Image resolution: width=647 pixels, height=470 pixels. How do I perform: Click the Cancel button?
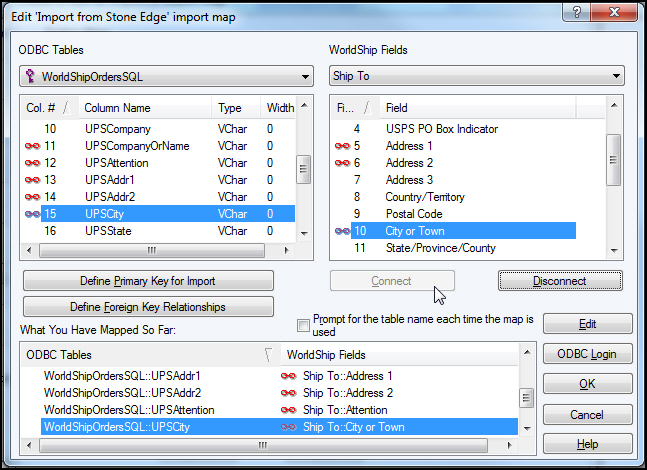coord(588,415)
